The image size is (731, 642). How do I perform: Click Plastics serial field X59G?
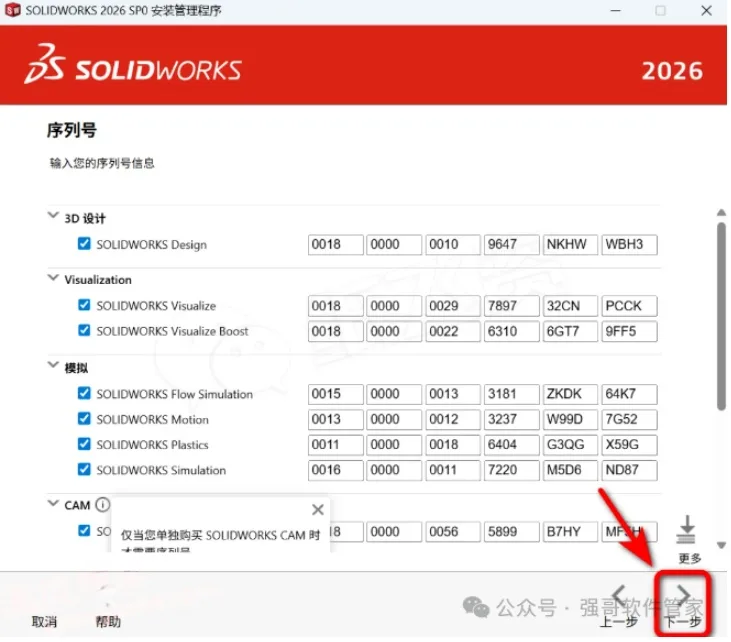tap(629, 444)
